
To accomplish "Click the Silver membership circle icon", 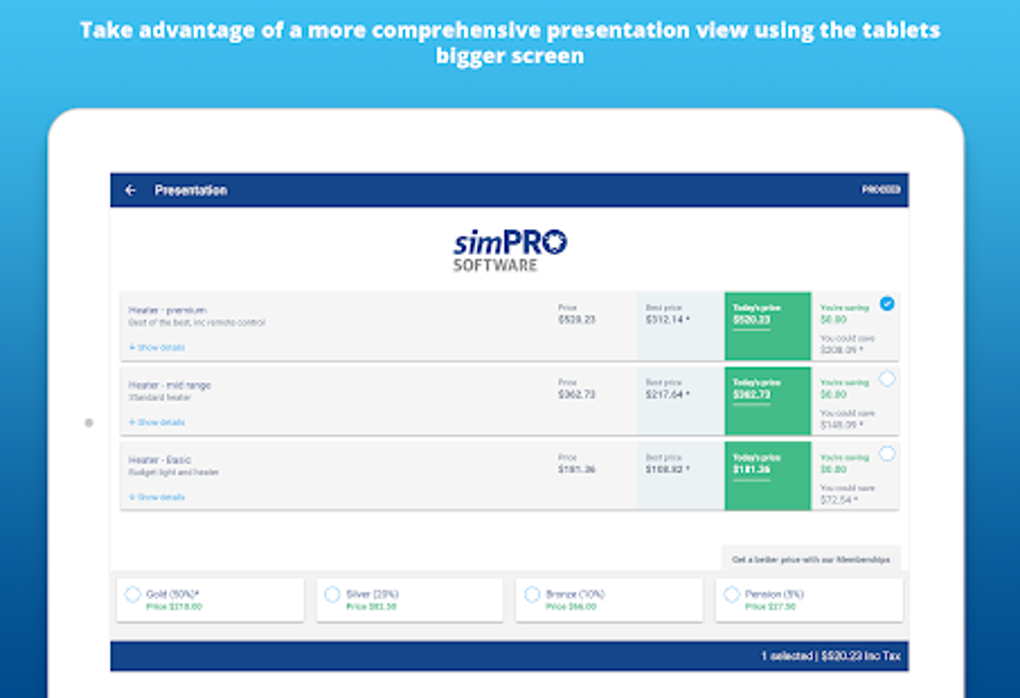I will pos(333,593).
